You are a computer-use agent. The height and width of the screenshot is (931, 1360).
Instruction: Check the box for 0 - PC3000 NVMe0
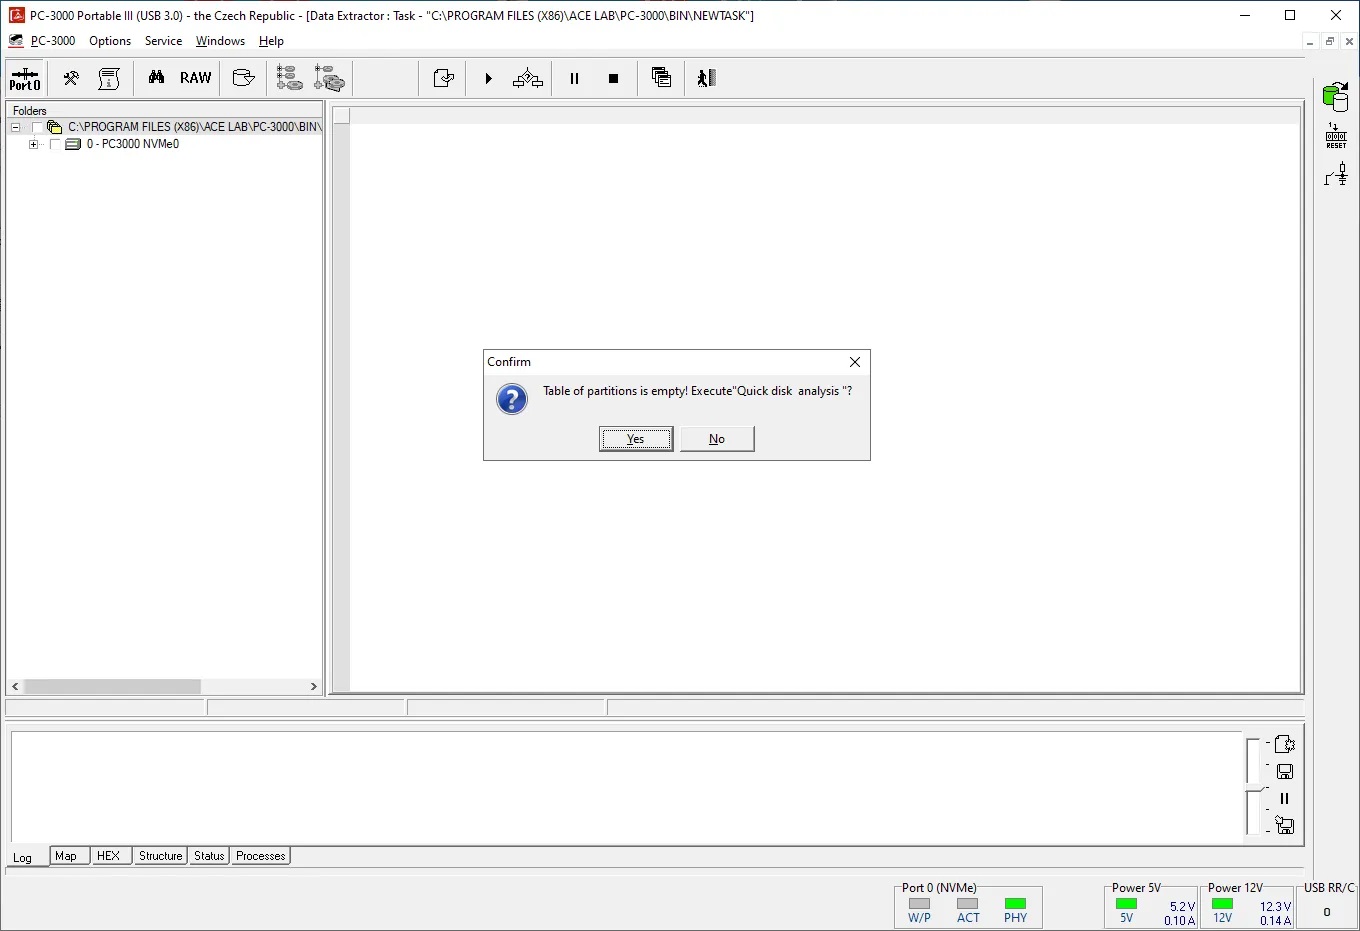[x=55, y=144]
